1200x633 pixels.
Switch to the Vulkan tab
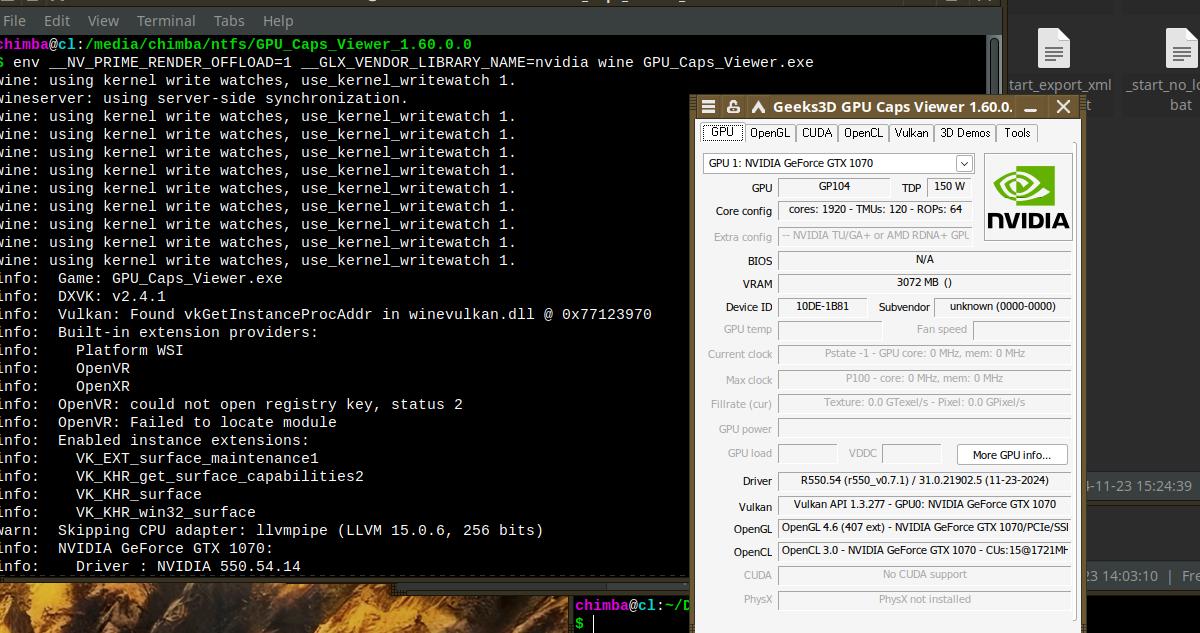pyautogui.click(x=911, y=133)
